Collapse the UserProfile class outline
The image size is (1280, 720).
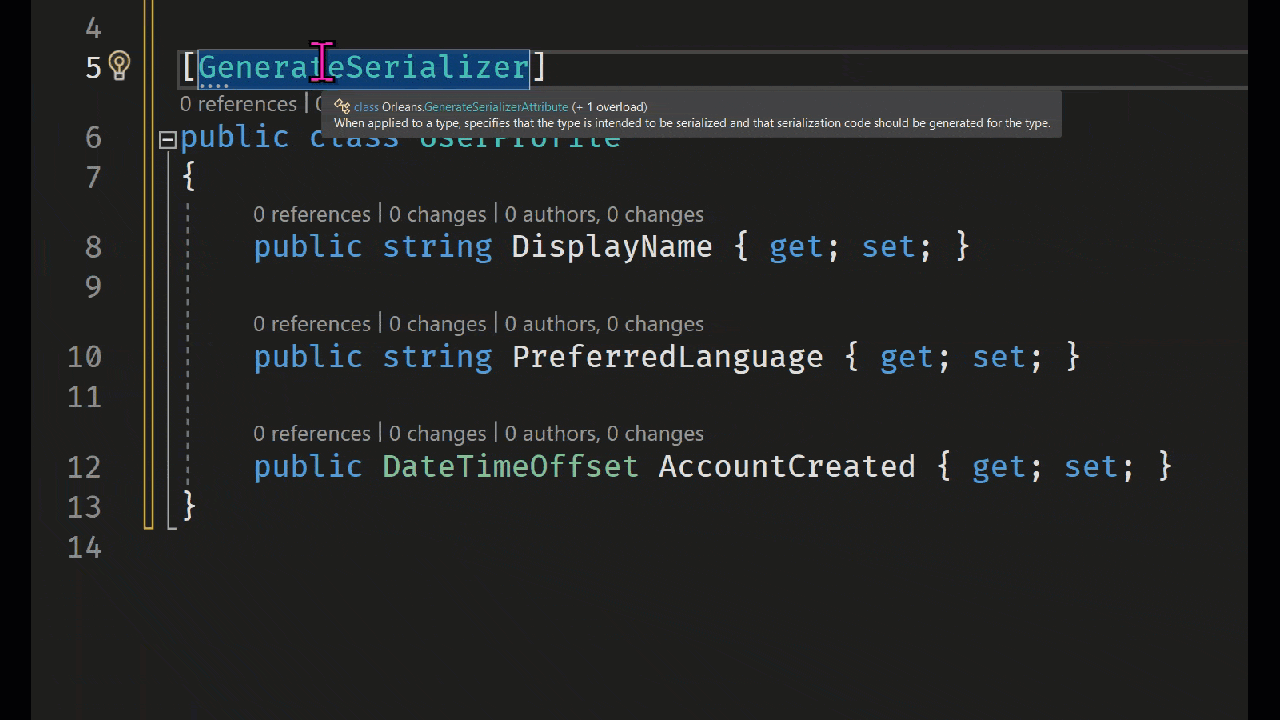tap(168, 140)
